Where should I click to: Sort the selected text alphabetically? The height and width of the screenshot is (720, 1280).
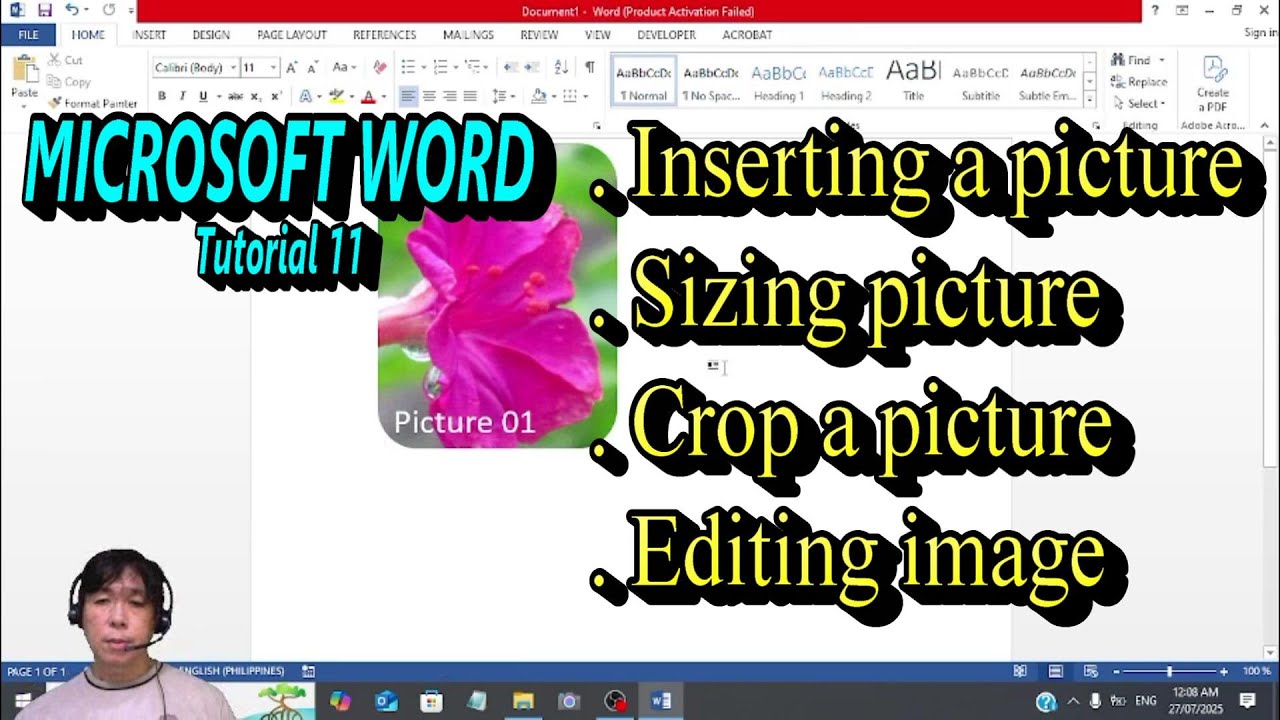[x=561, y=67]
